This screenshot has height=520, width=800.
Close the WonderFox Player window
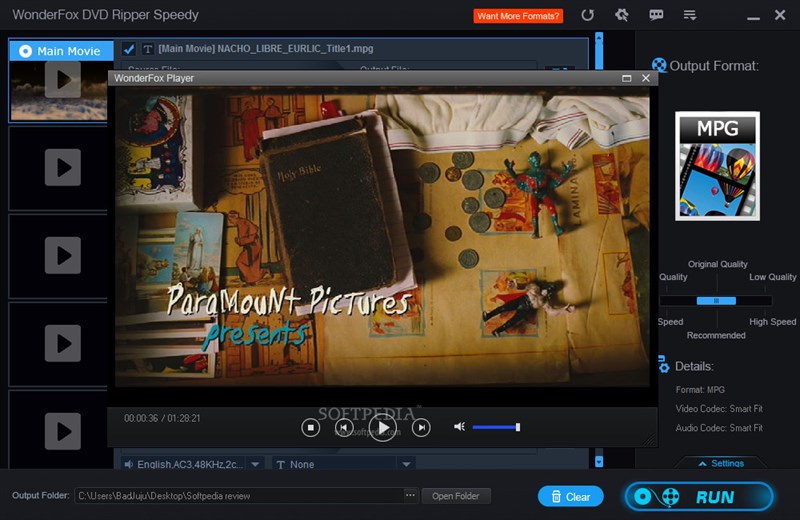645,78
